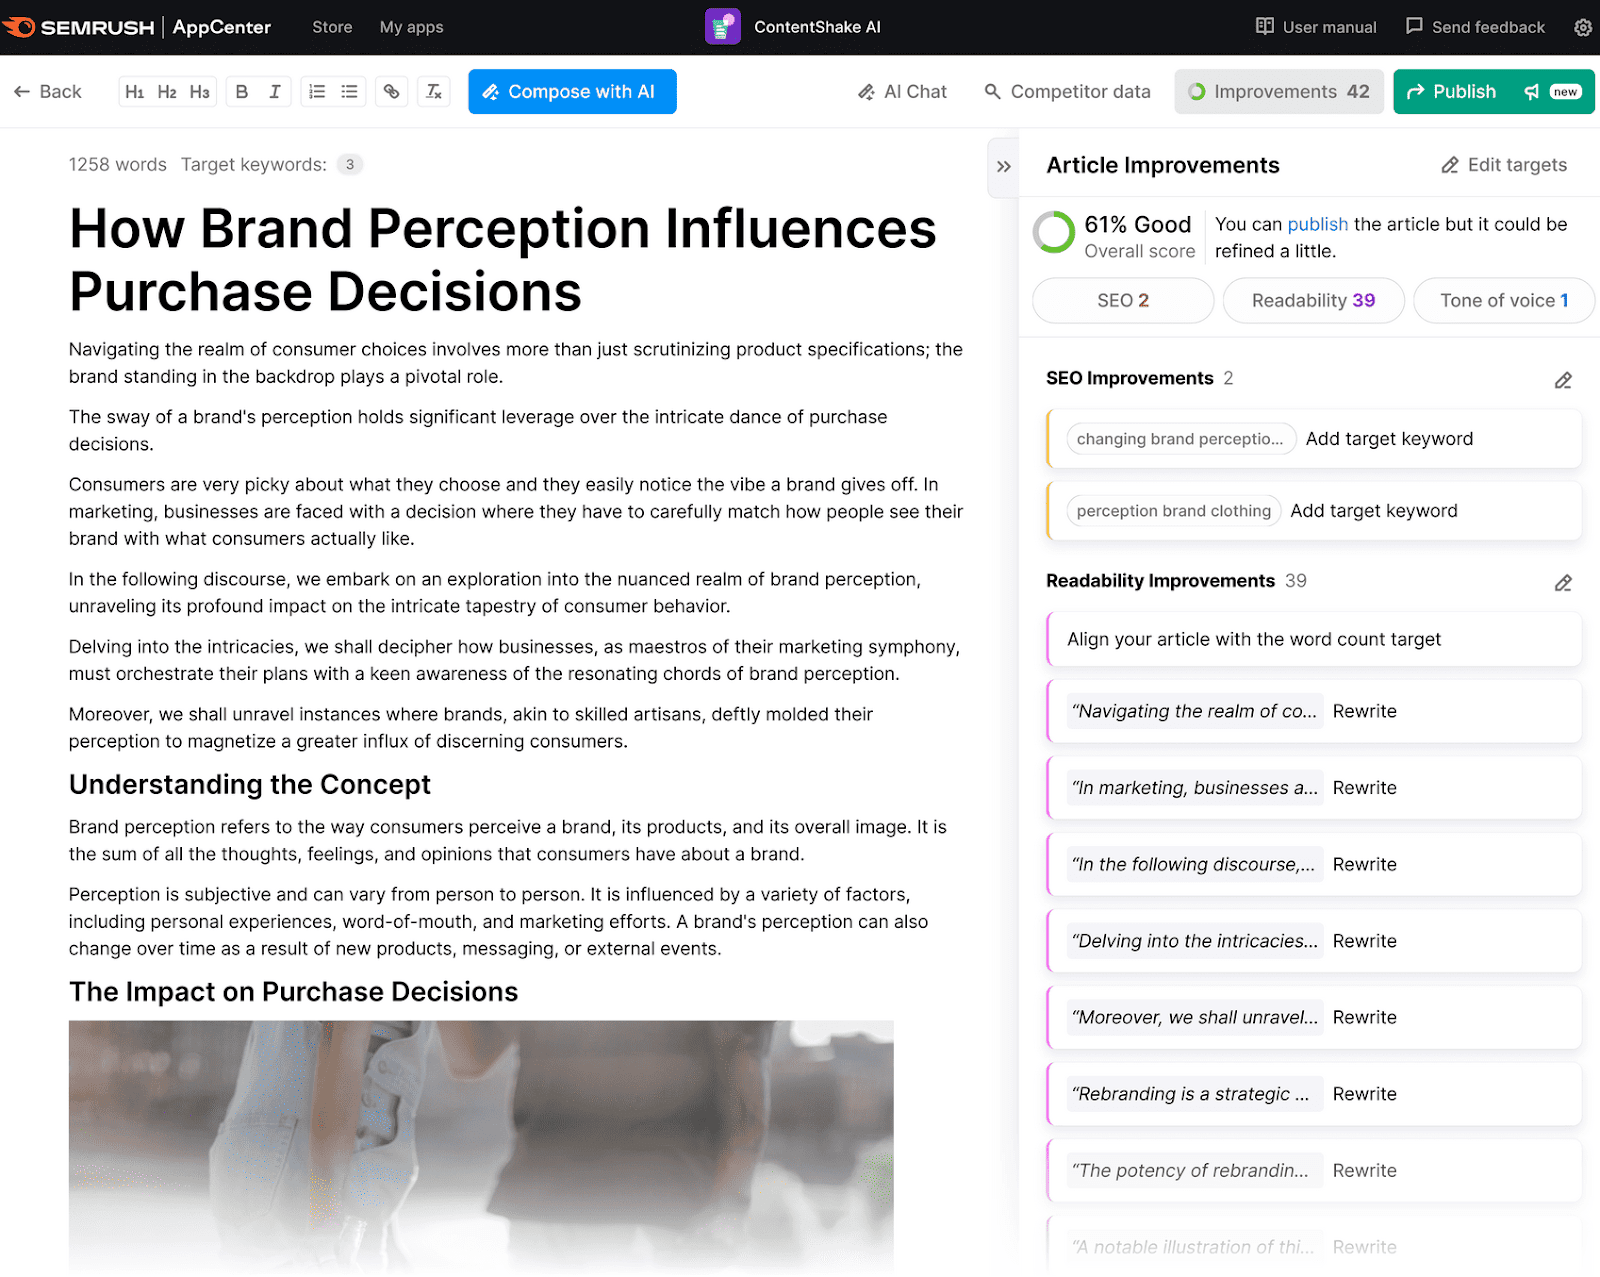Click the publish link in the score description
Image resolution: width=1600 pixels, height=1277 pixels.
click(x=1317, y=224)
